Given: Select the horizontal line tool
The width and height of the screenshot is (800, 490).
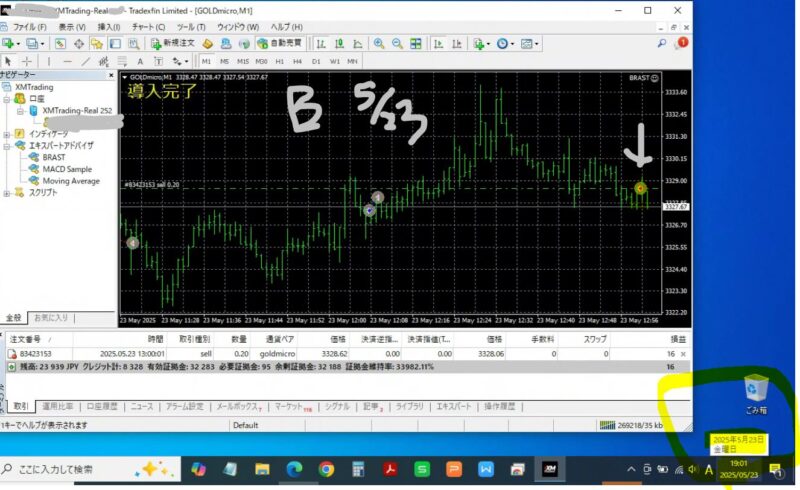Looking at the screenshot, I should point(67,61).
